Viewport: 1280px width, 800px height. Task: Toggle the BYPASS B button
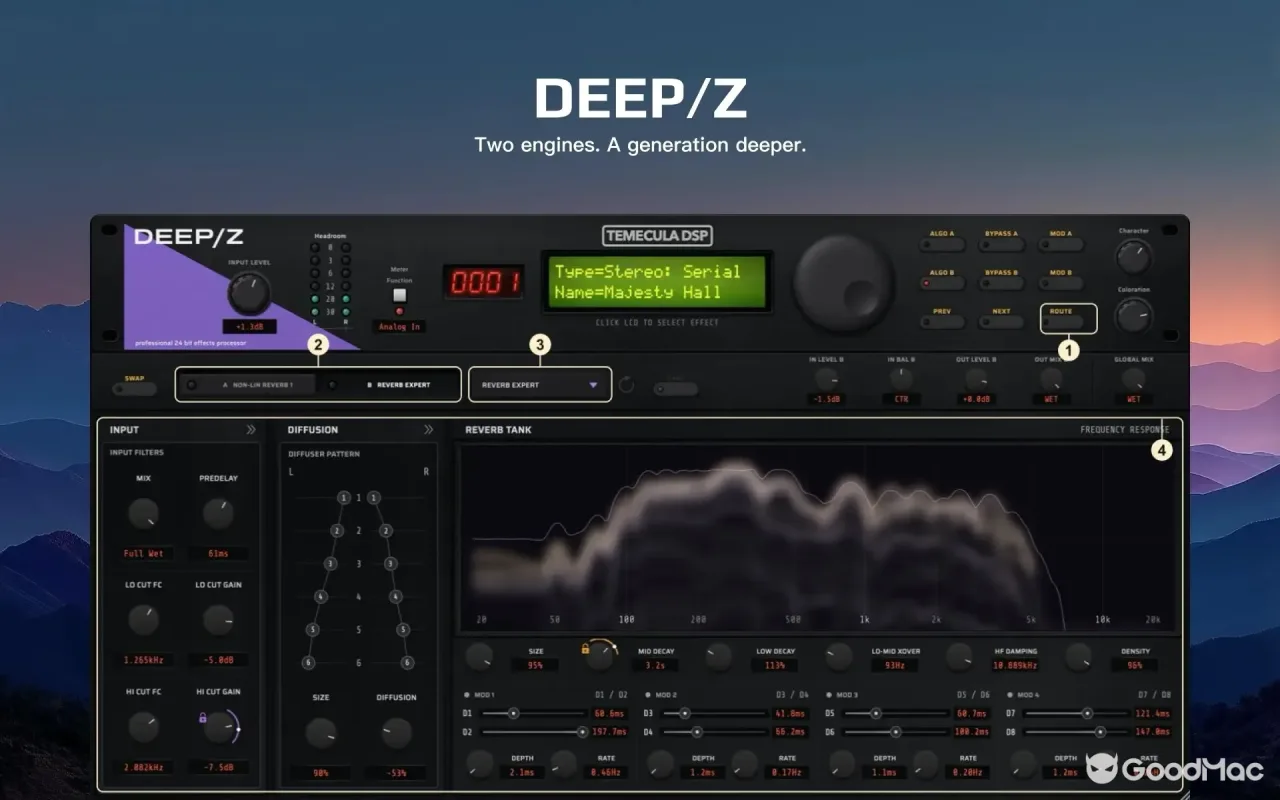1001,284
